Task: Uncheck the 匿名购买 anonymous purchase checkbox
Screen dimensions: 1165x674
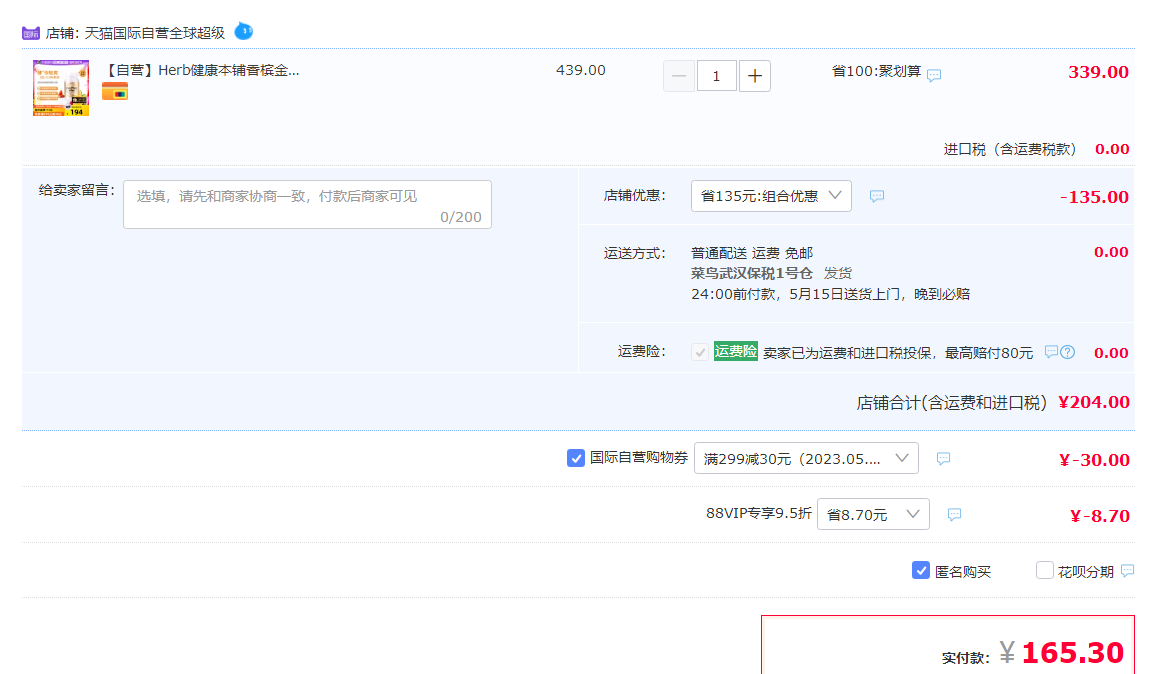Action: pyautogui.click(x=921, y=571)
